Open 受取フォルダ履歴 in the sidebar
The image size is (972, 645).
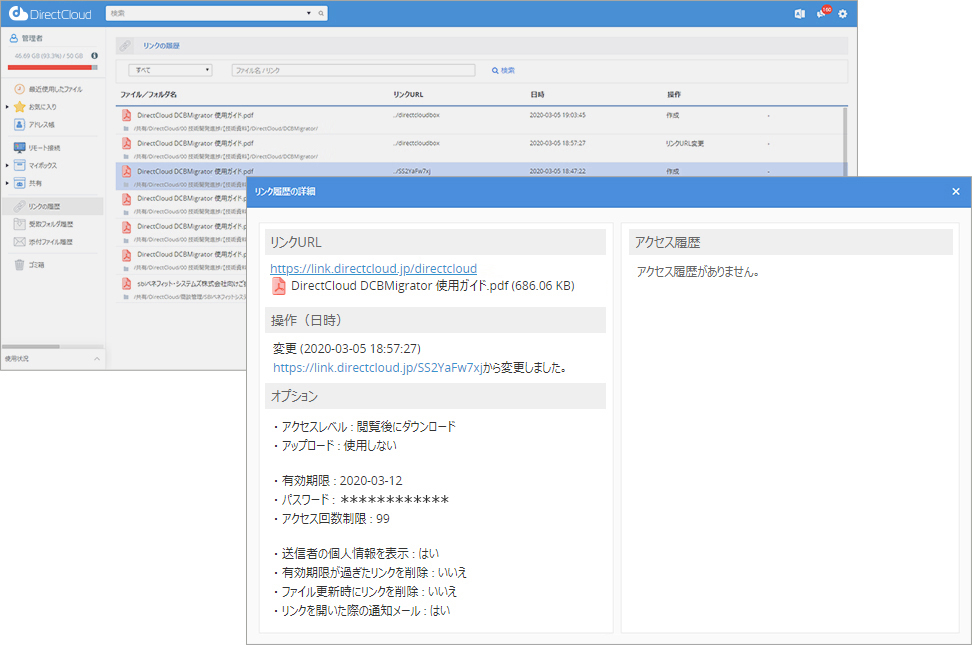[51, 224]
